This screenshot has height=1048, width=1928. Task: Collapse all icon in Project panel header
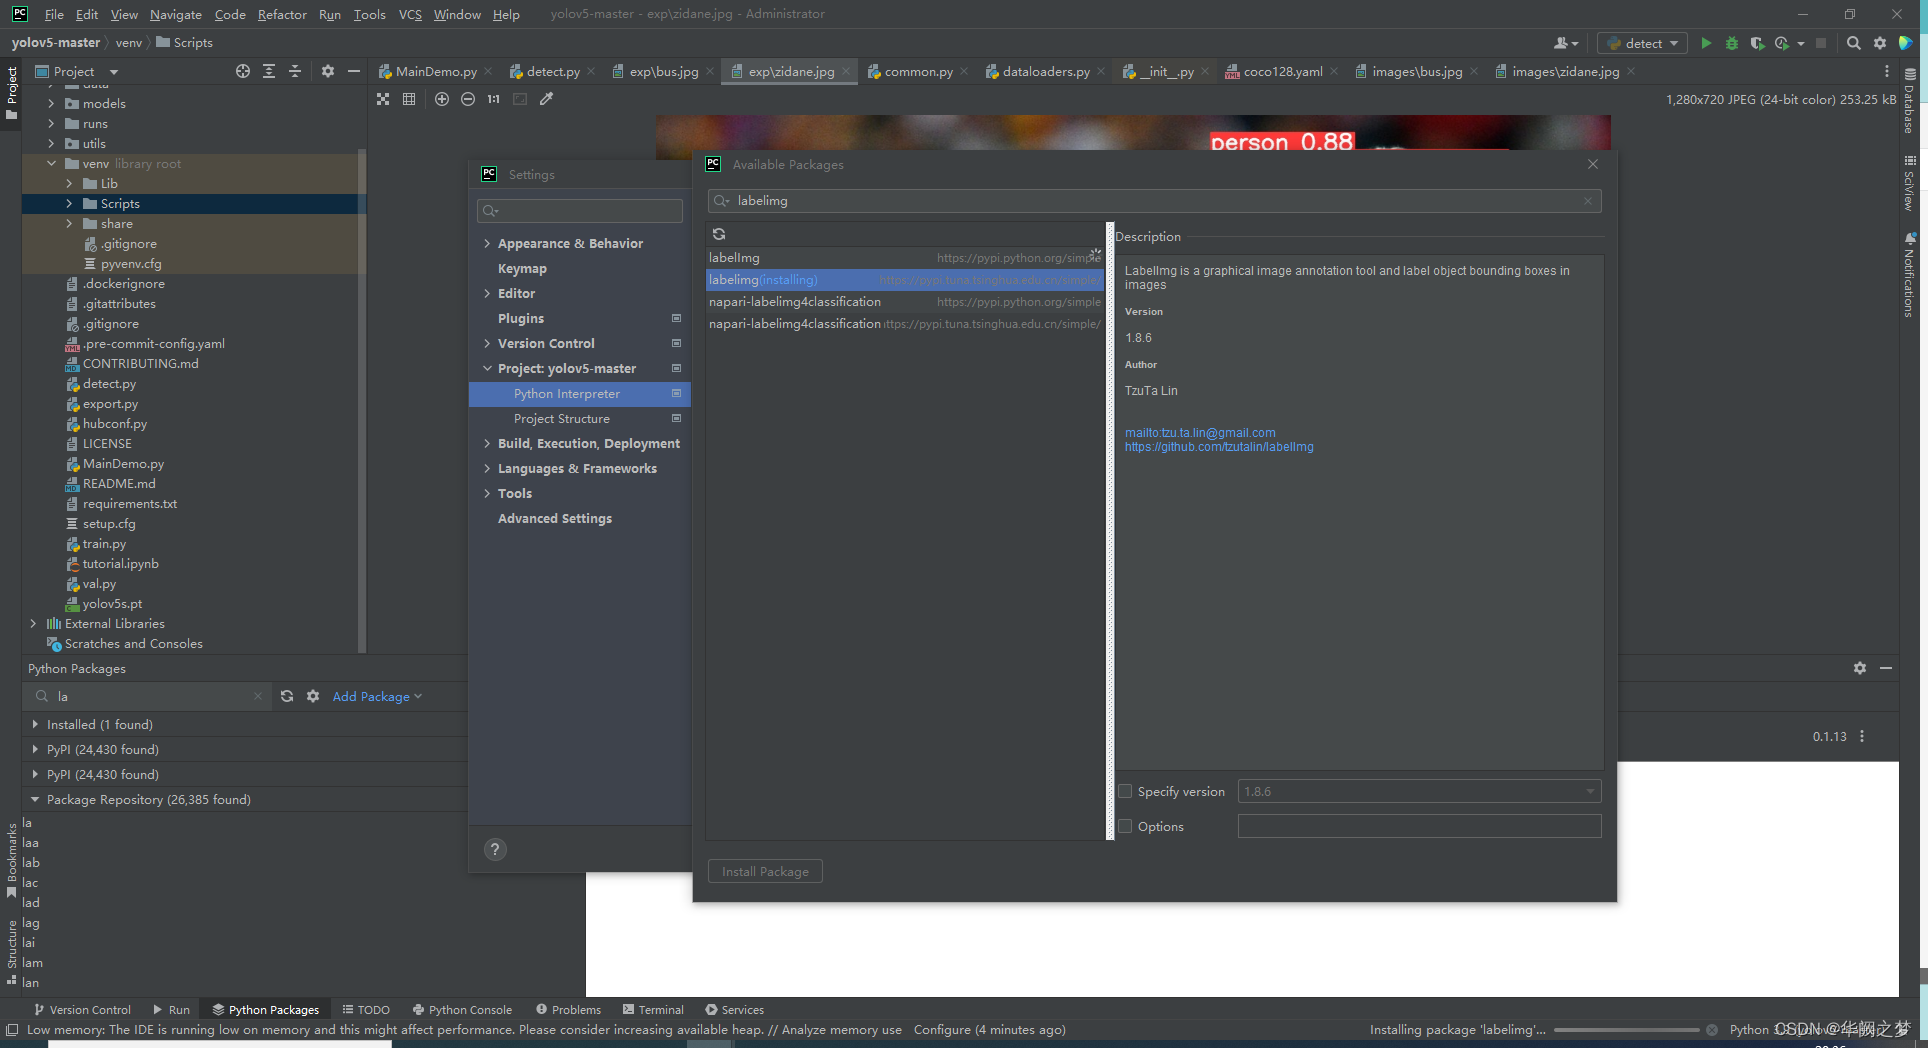pos(295,71)
